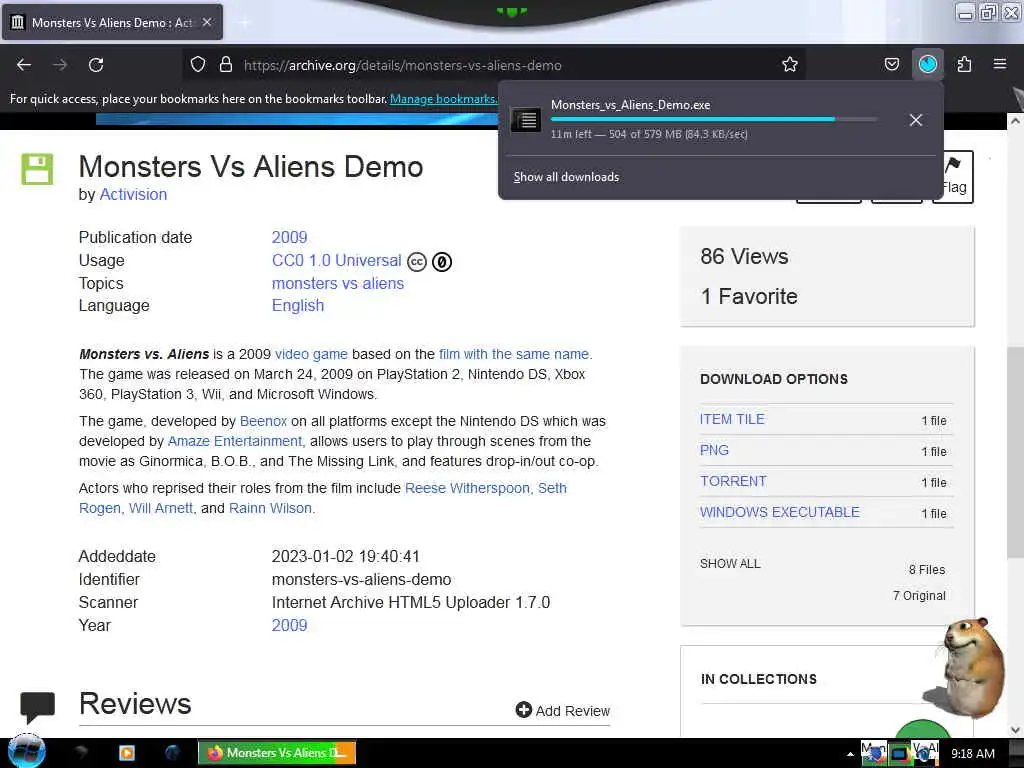Click the Creative Commons cc icon
This screenshot has width=1024, height=768.
point(417,262)
